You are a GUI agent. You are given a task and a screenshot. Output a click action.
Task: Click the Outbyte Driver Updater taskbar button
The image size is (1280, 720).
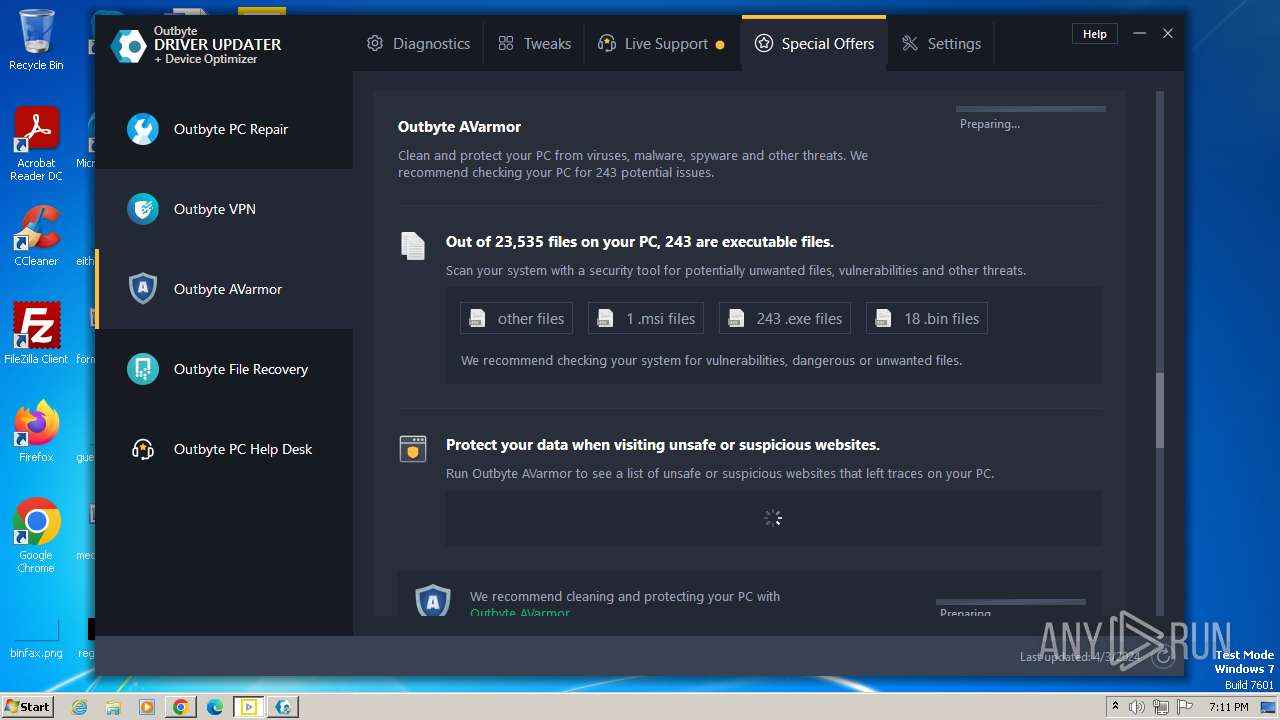click(x=284, y=707)
